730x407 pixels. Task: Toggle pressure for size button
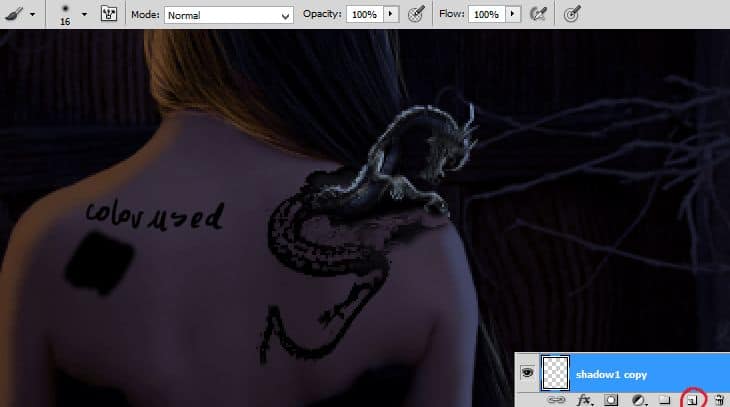572,15
